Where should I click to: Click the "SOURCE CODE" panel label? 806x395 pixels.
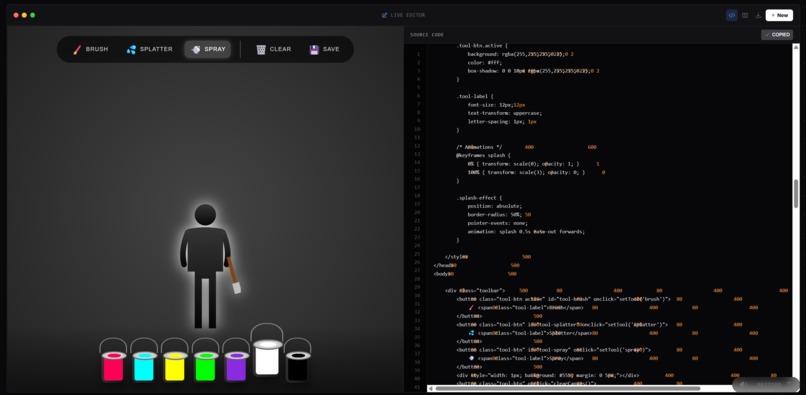click(x=427, y=35)
